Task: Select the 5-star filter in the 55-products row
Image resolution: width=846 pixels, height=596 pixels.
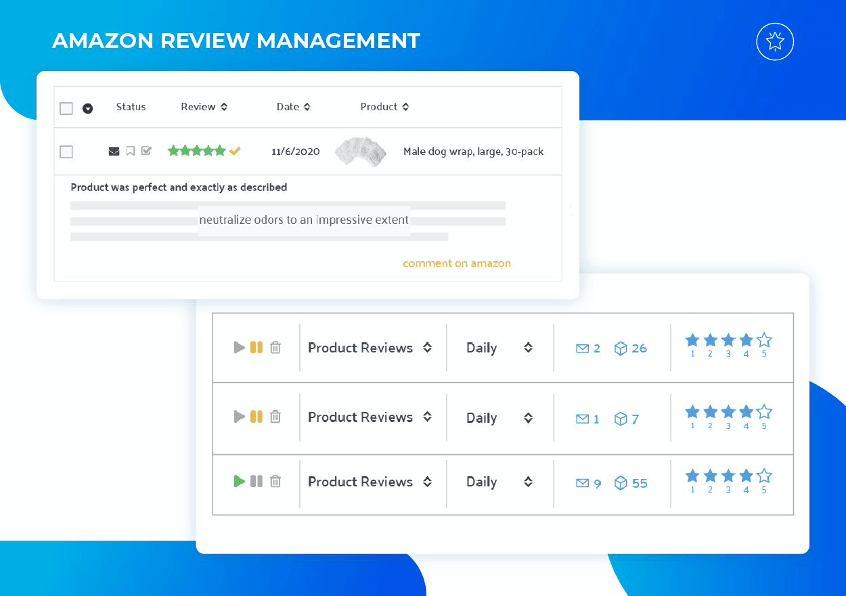Action: pos(764,480)
